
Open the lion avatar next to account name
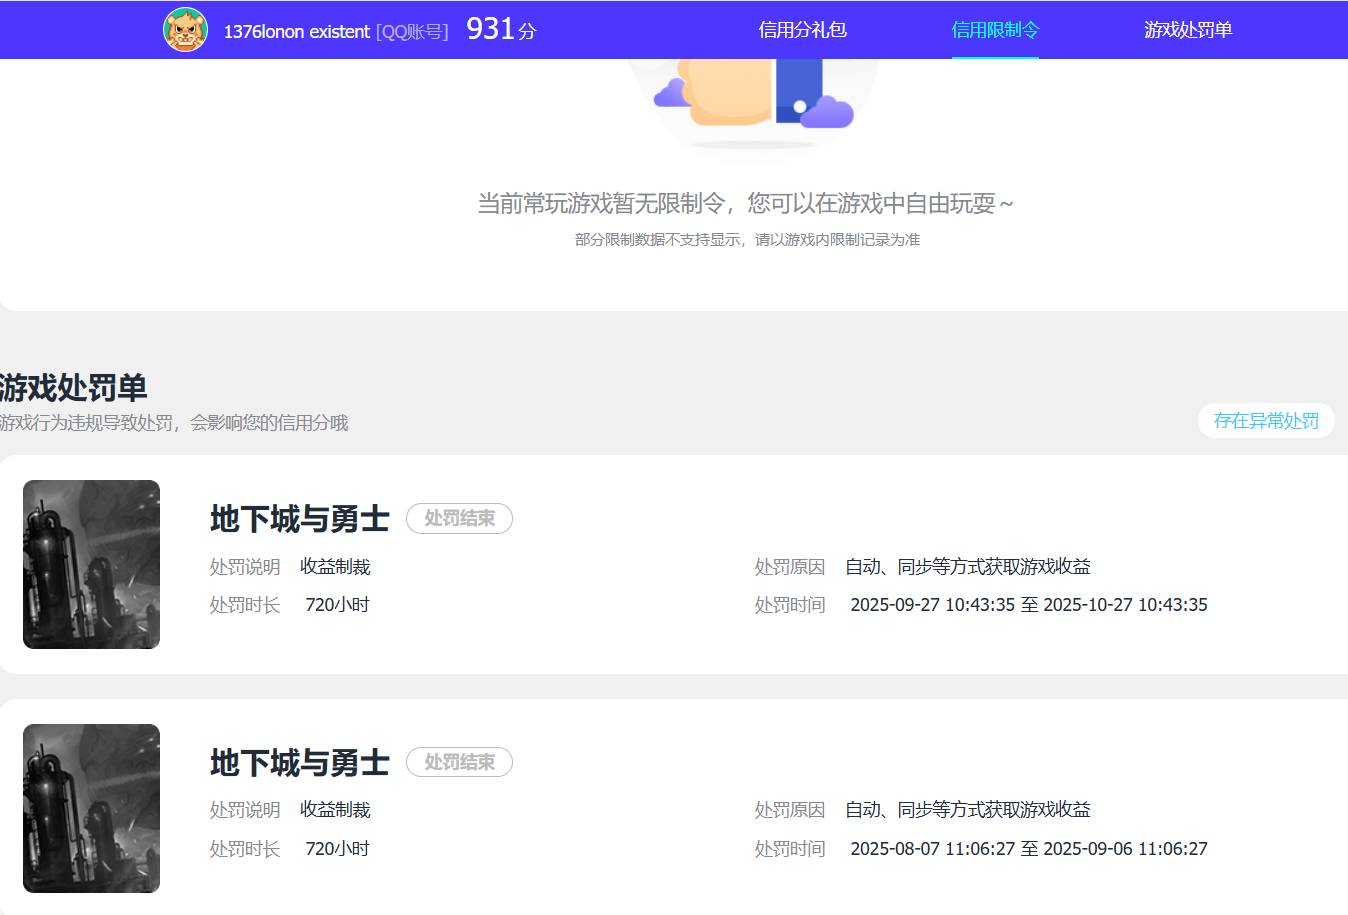185,30
